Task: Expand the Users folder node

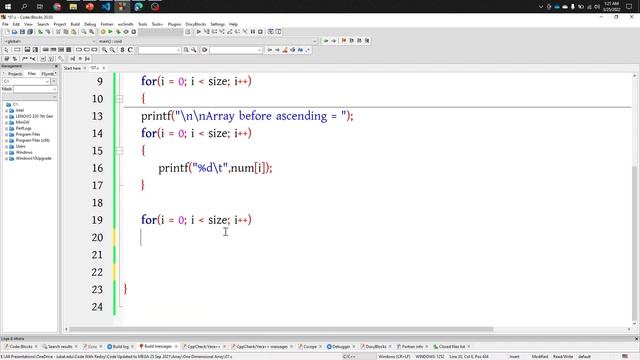Action: 6,147
